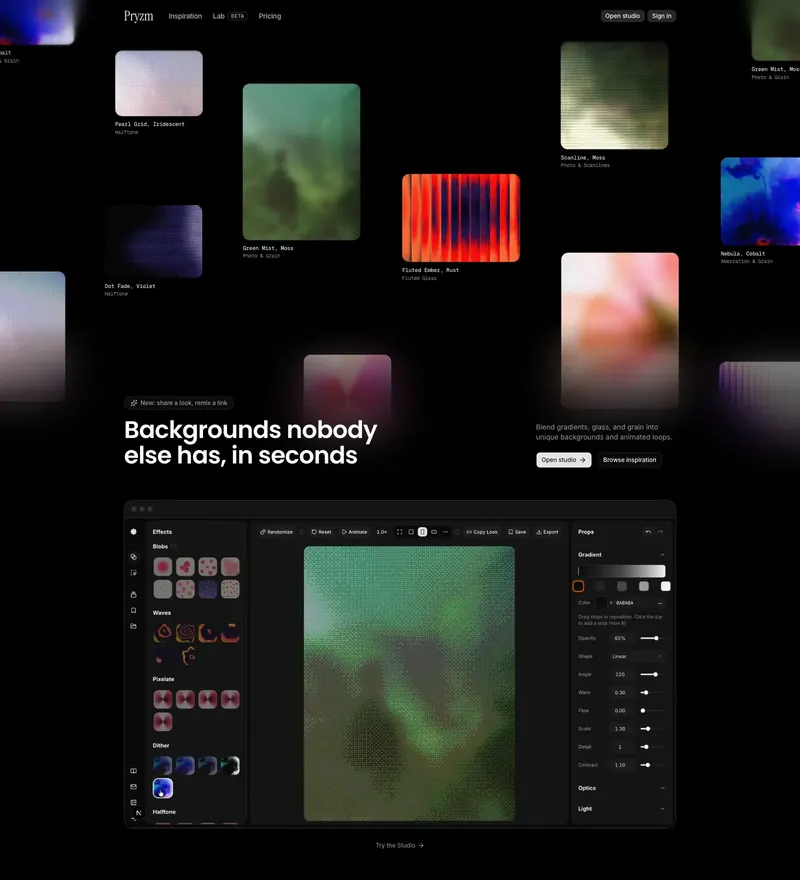
Task: Click the Browse inspiration button
Action: tap(629, 460)
